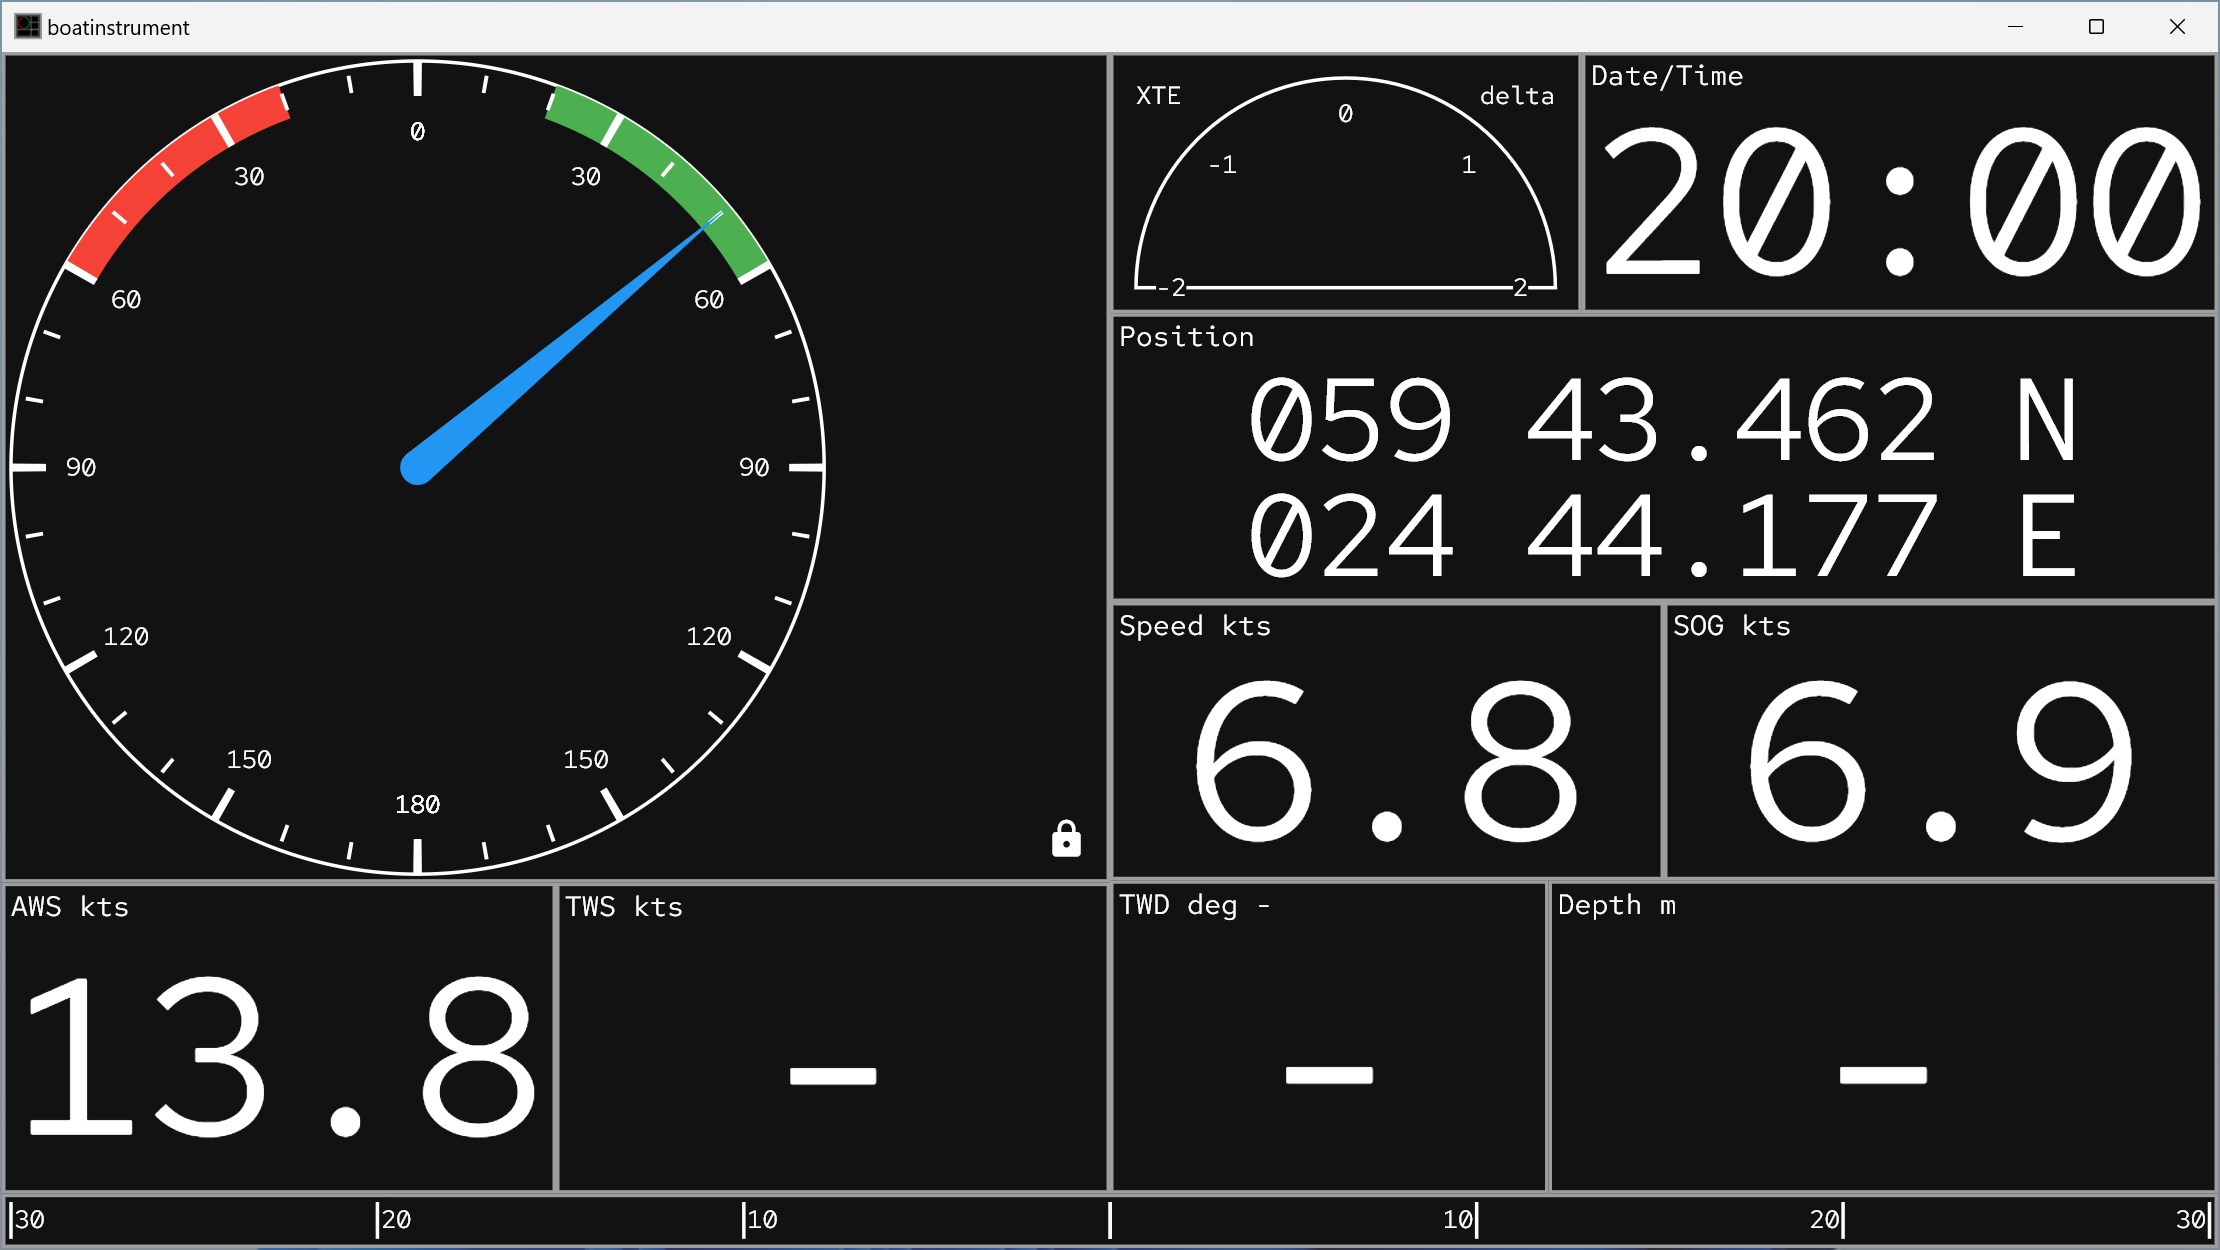Click the boatinstrument app icon in title bar
Viewport: 2220px width, 1250px height.
(x=27, y=27)
